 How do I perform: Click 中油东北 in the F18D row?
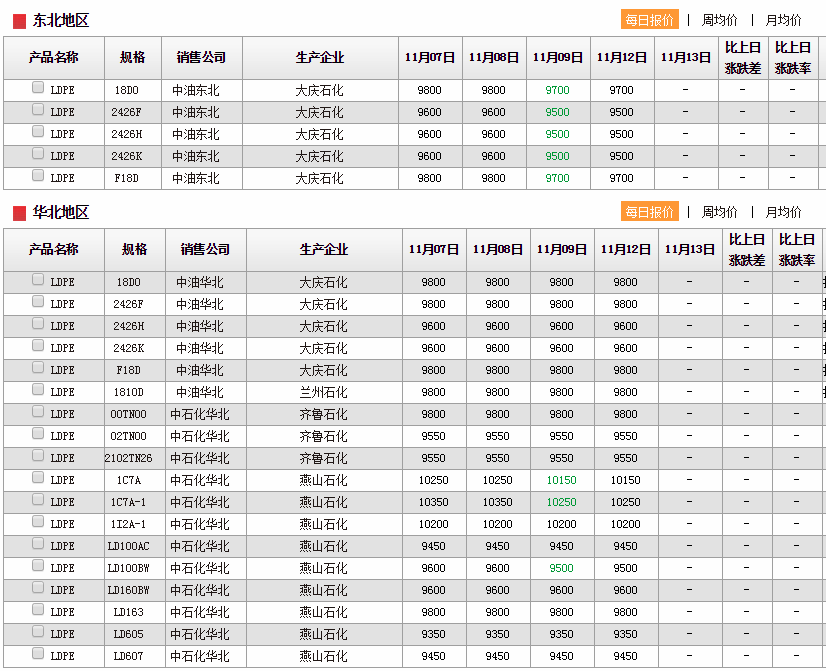click(x=195, y=178)
